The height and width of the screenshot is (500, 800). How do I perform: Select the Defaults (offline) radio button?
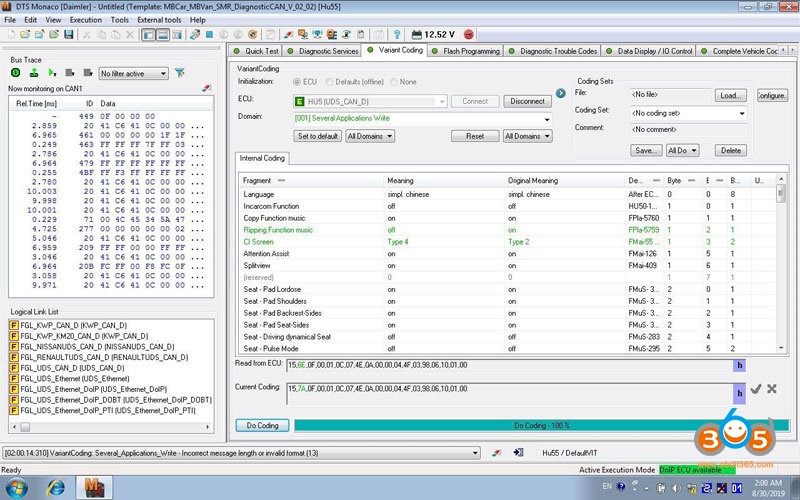click(x=329, y=81)
